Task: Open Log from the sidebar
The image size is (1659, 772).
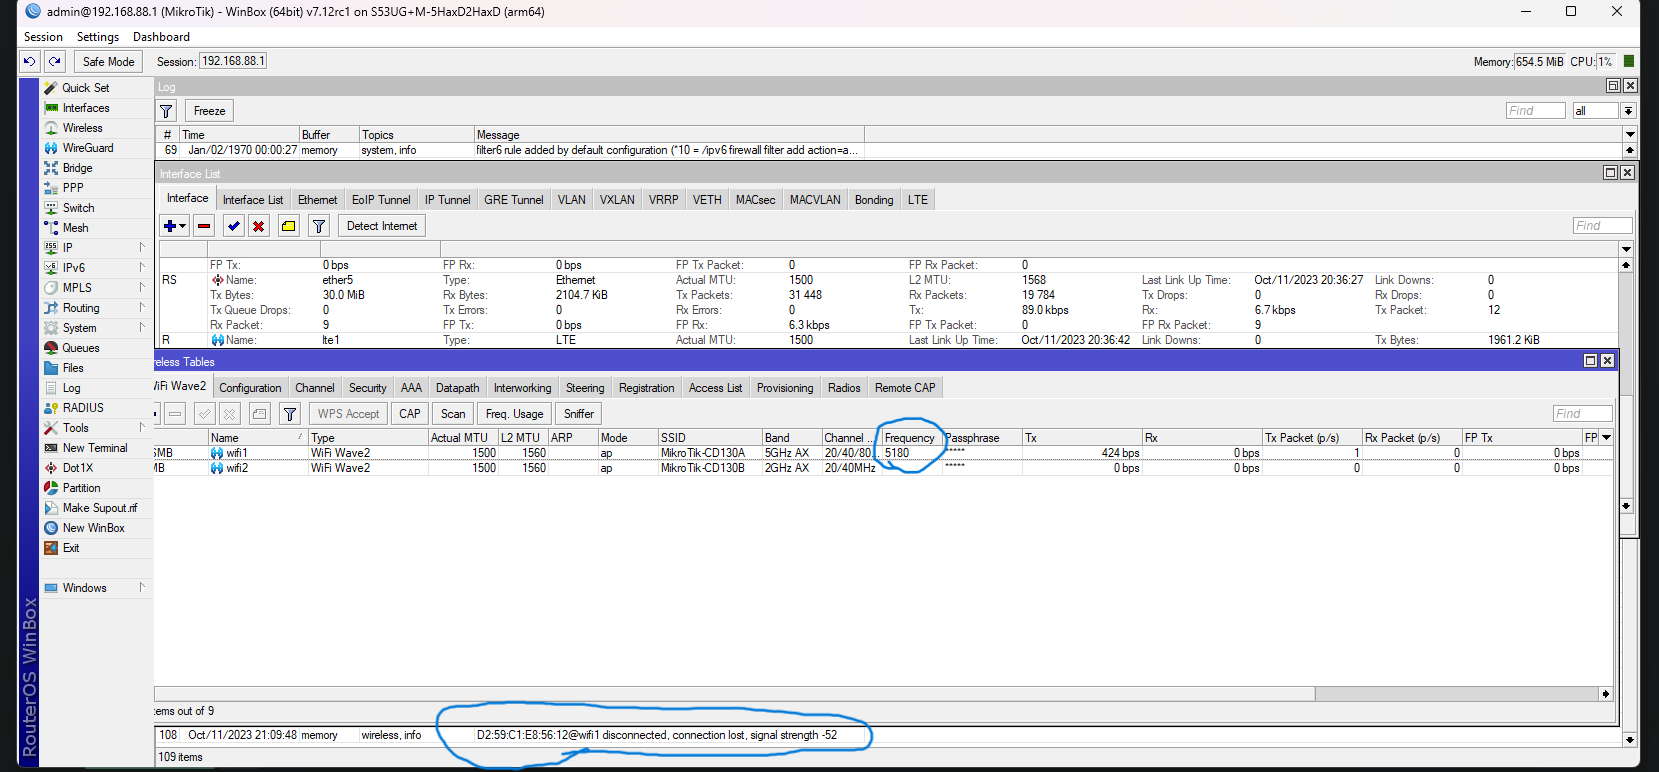Action: 71,388
